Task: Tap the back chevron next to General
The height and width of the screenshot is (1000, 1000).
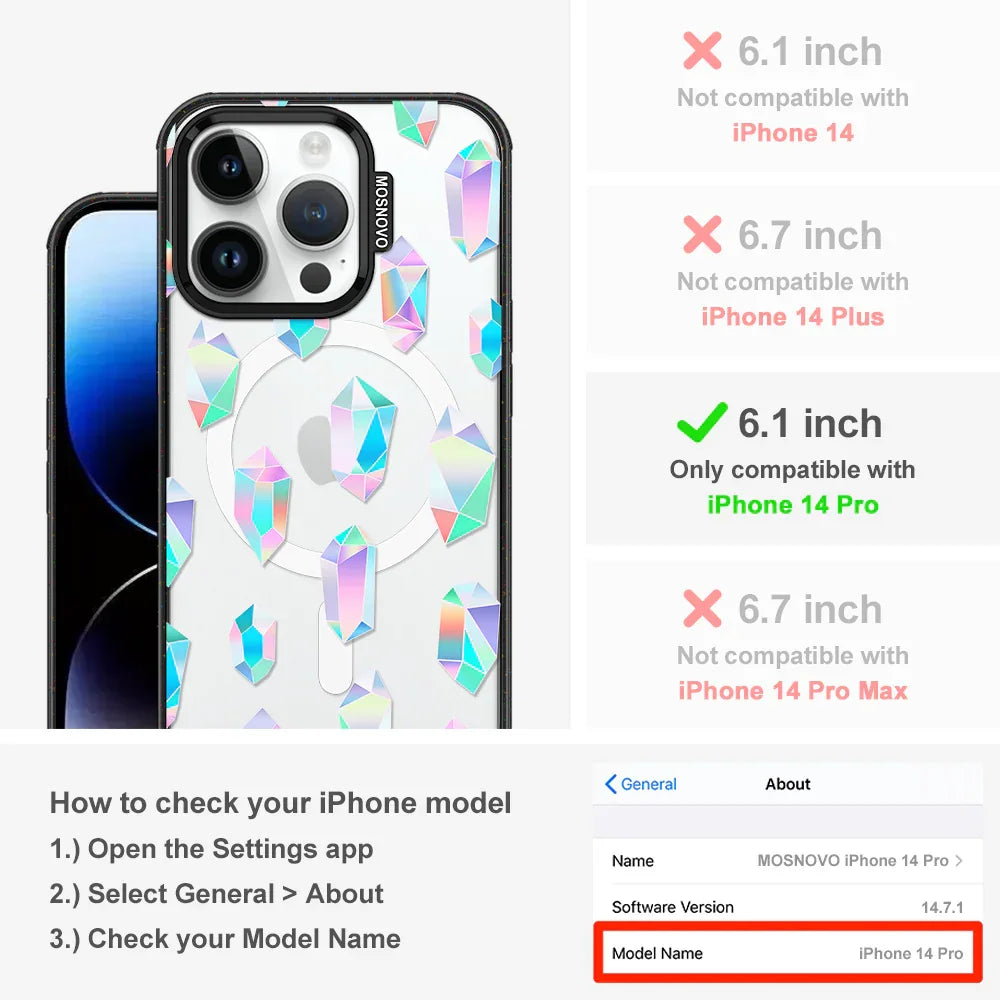Action: tap(610, 784)
